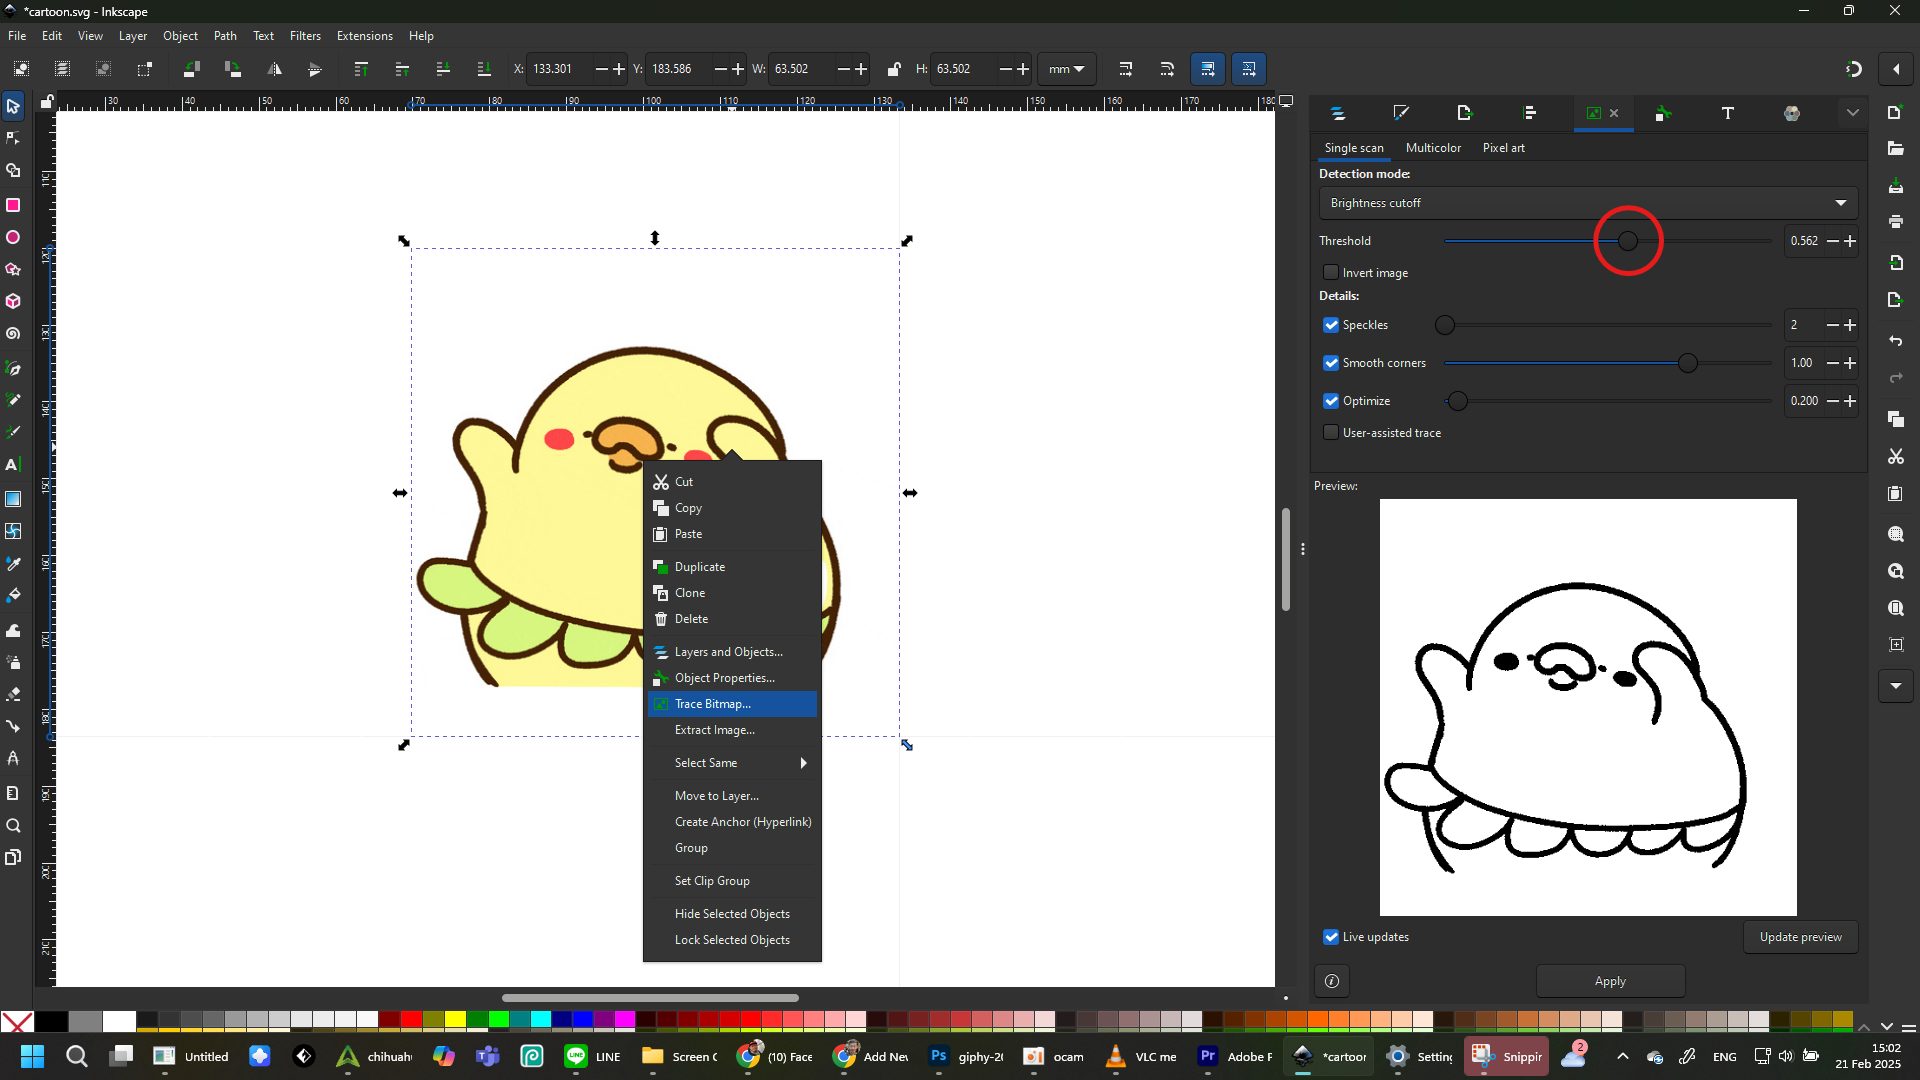
Task: Switch to Pixel art tab
Action: point(1503,148)
